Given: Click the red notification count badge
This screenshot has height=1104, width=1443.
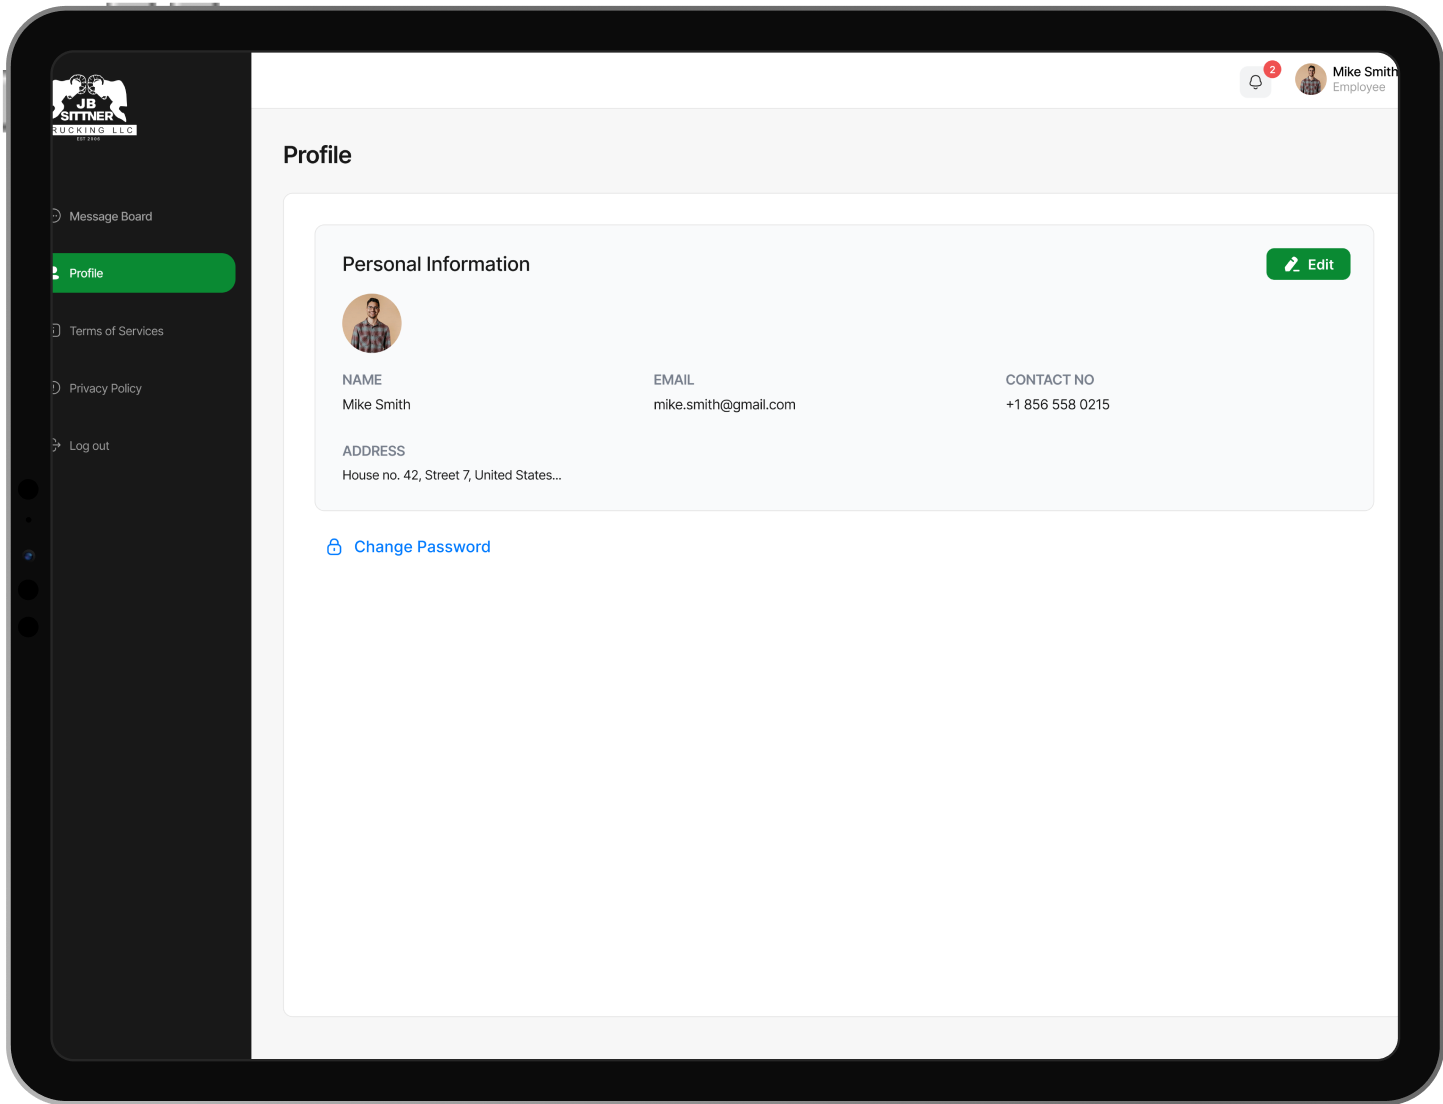Looking at the screenshot, I should point(1272,69).
